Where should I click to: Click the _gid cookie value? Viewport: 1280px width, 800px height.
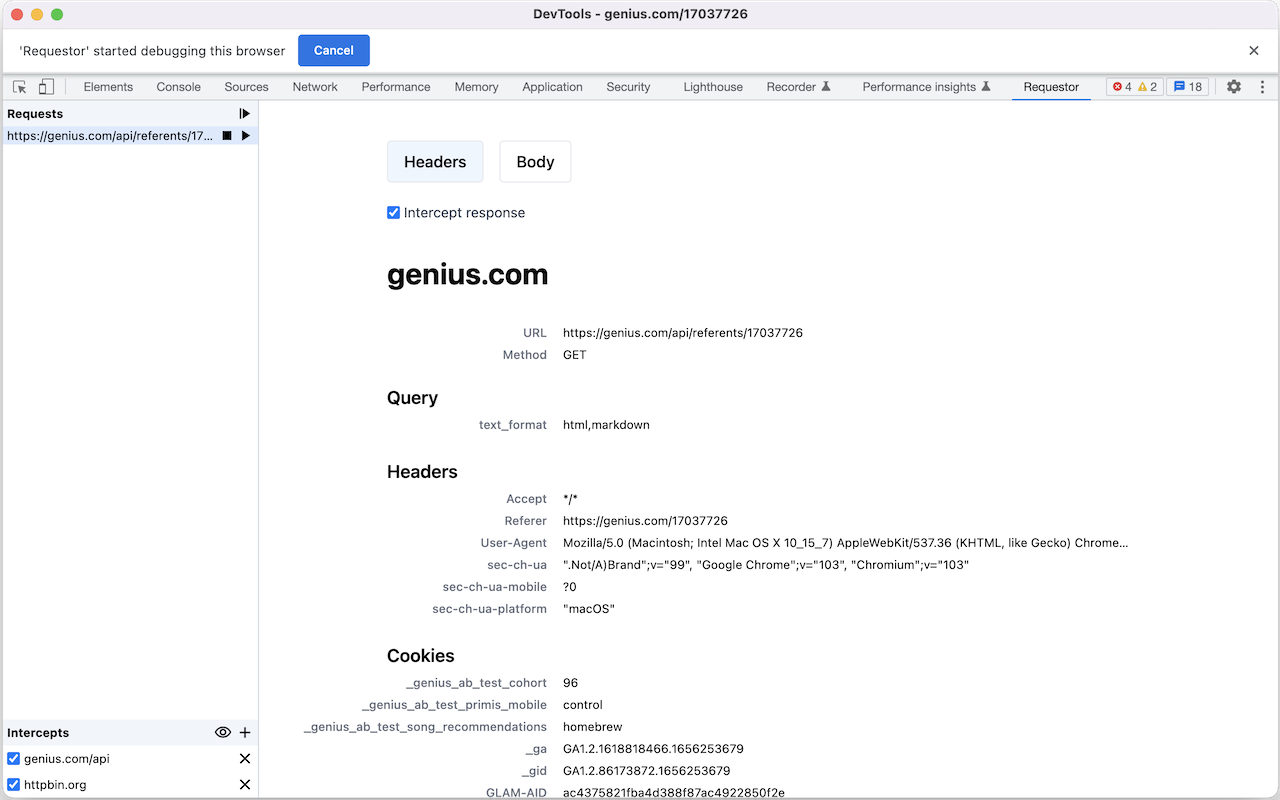pos(647,771)
